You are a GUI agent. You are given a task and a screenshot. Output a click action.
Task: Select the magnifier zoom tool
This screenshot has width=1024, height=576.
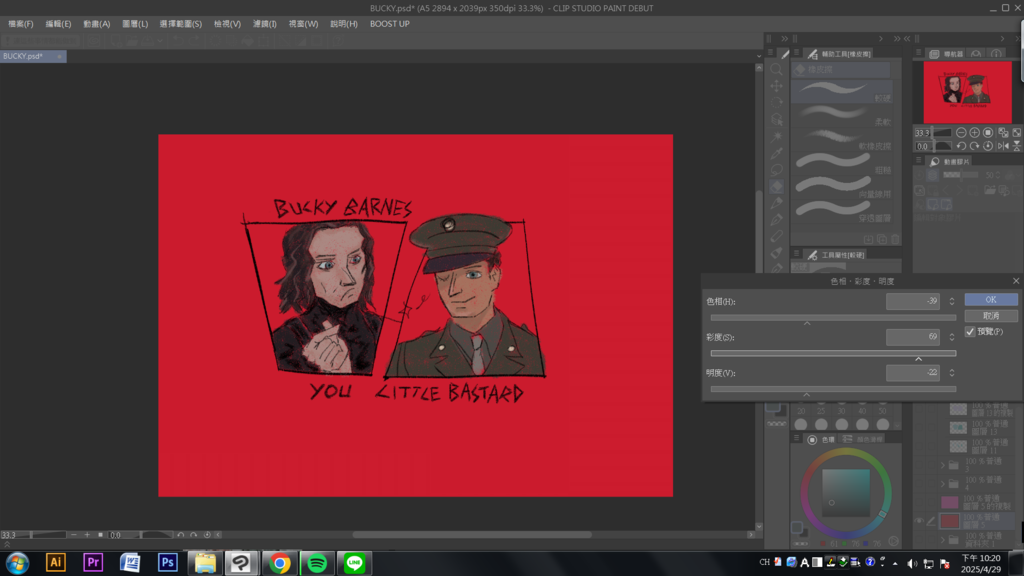(x=776, y=69)
